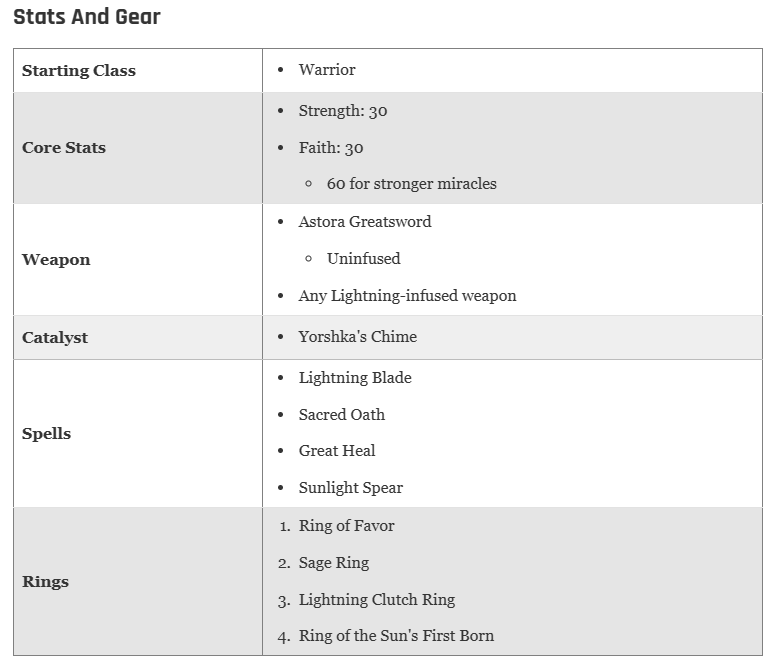Click the Faith: 30 stat line
Screen dimensions: 776x661
[331, 147]
